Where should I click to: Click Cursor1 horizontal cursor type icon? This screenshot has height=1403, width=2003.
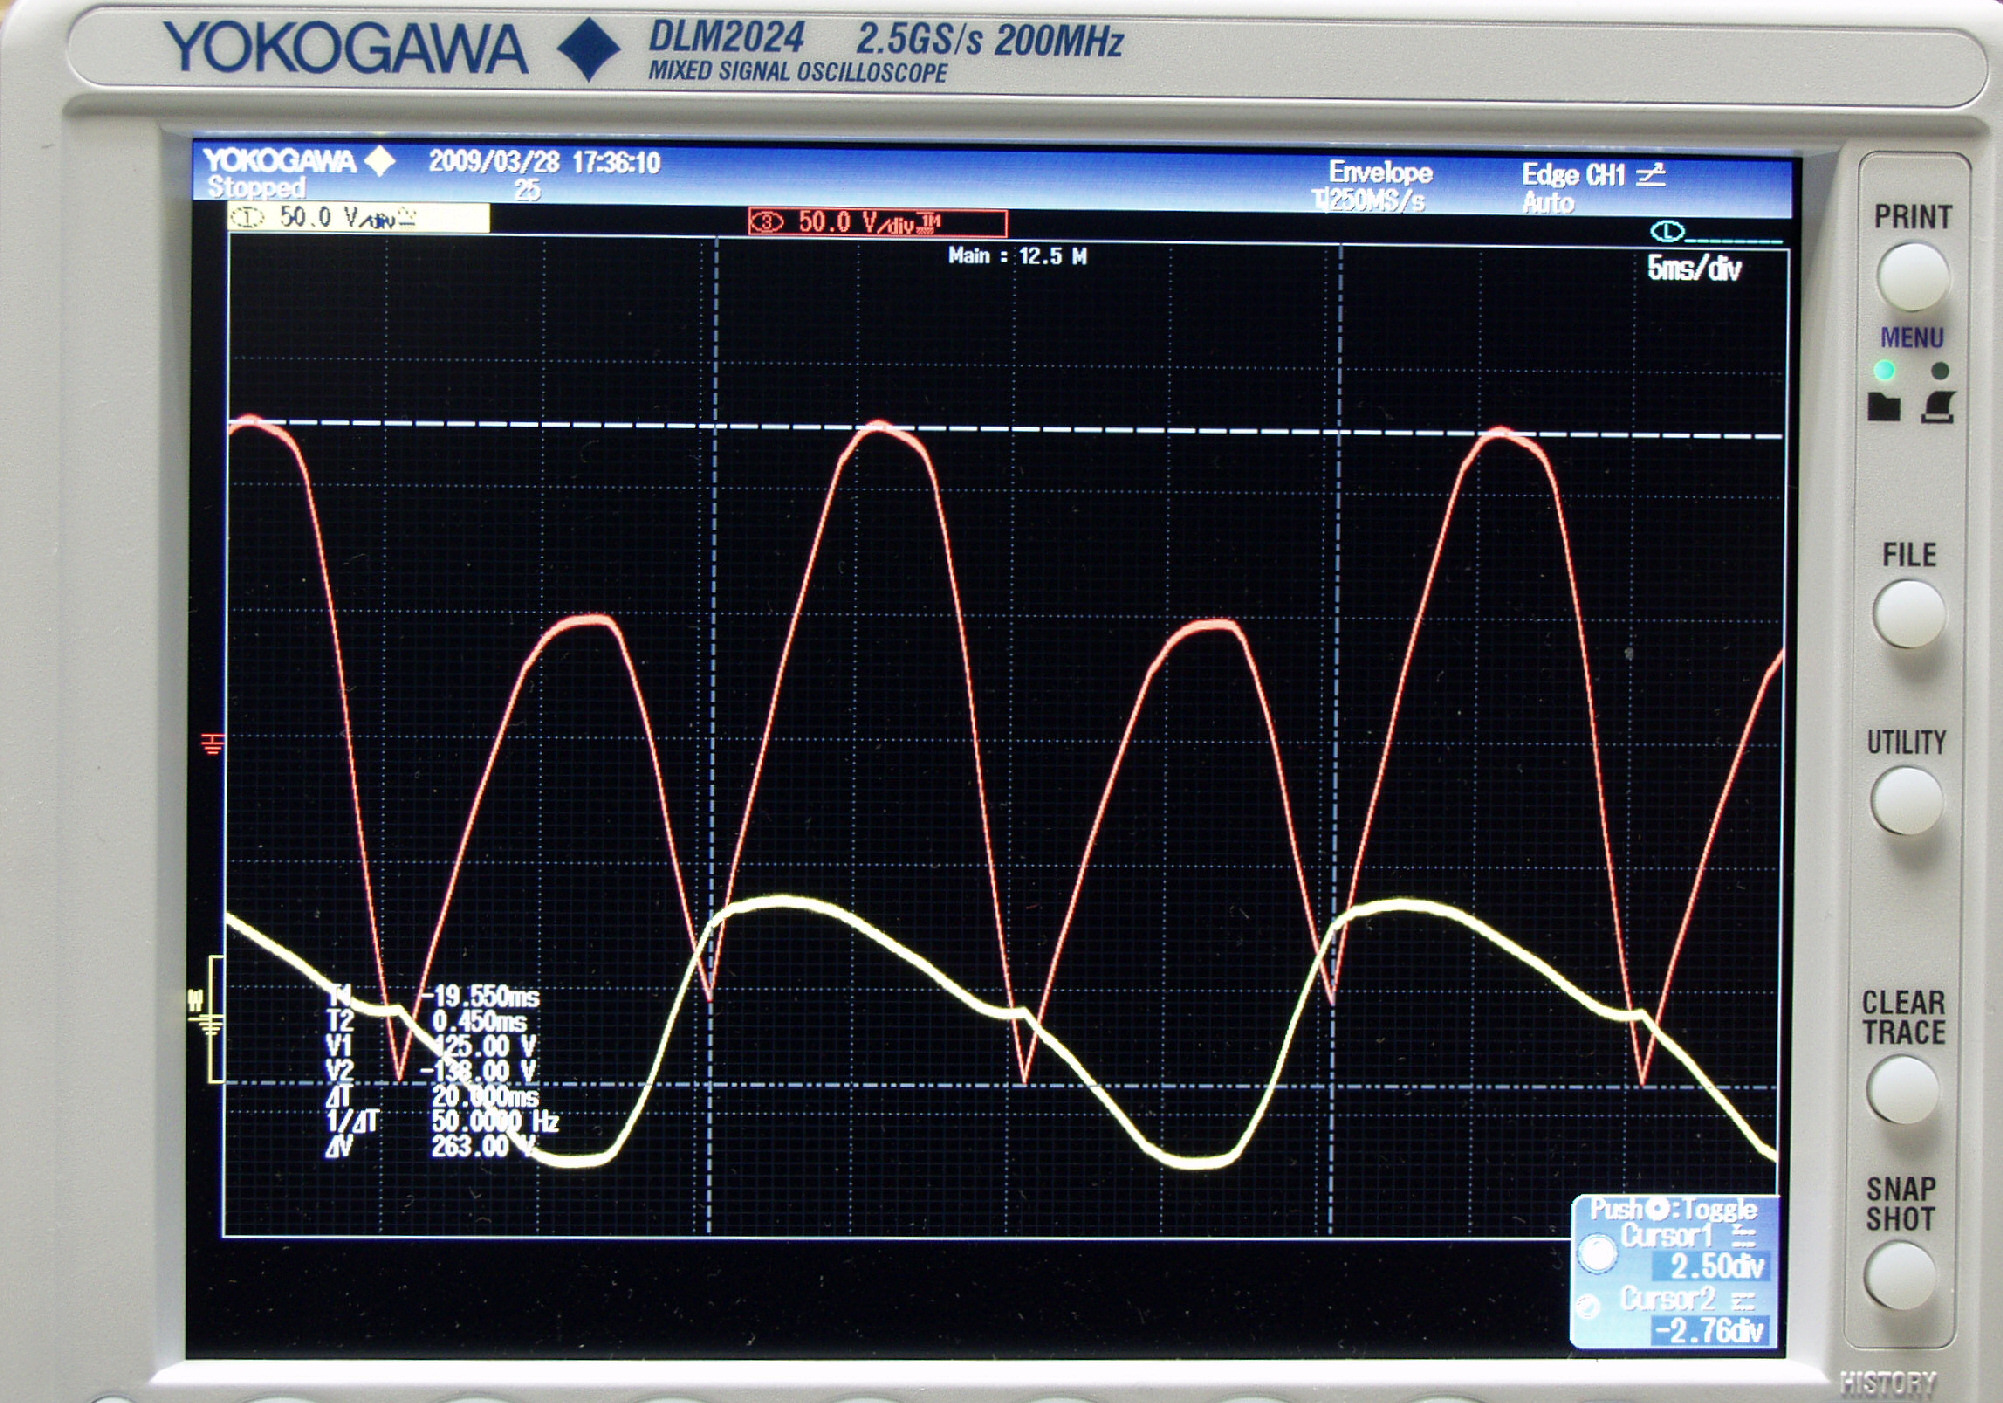tap(1743, 1235)
